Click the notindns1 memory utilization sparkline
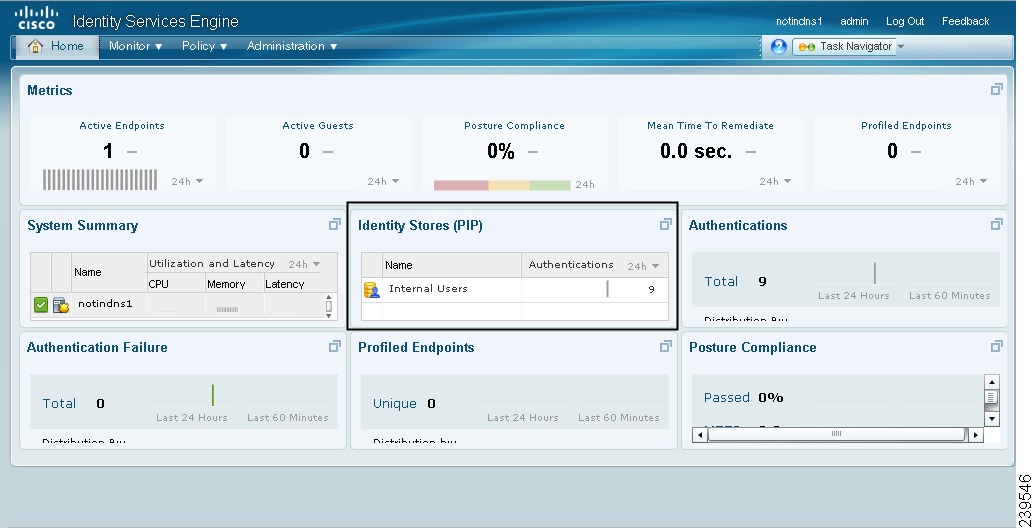Screen dimensions: 1036x528 pyautogui.click(x=227, y=309)
